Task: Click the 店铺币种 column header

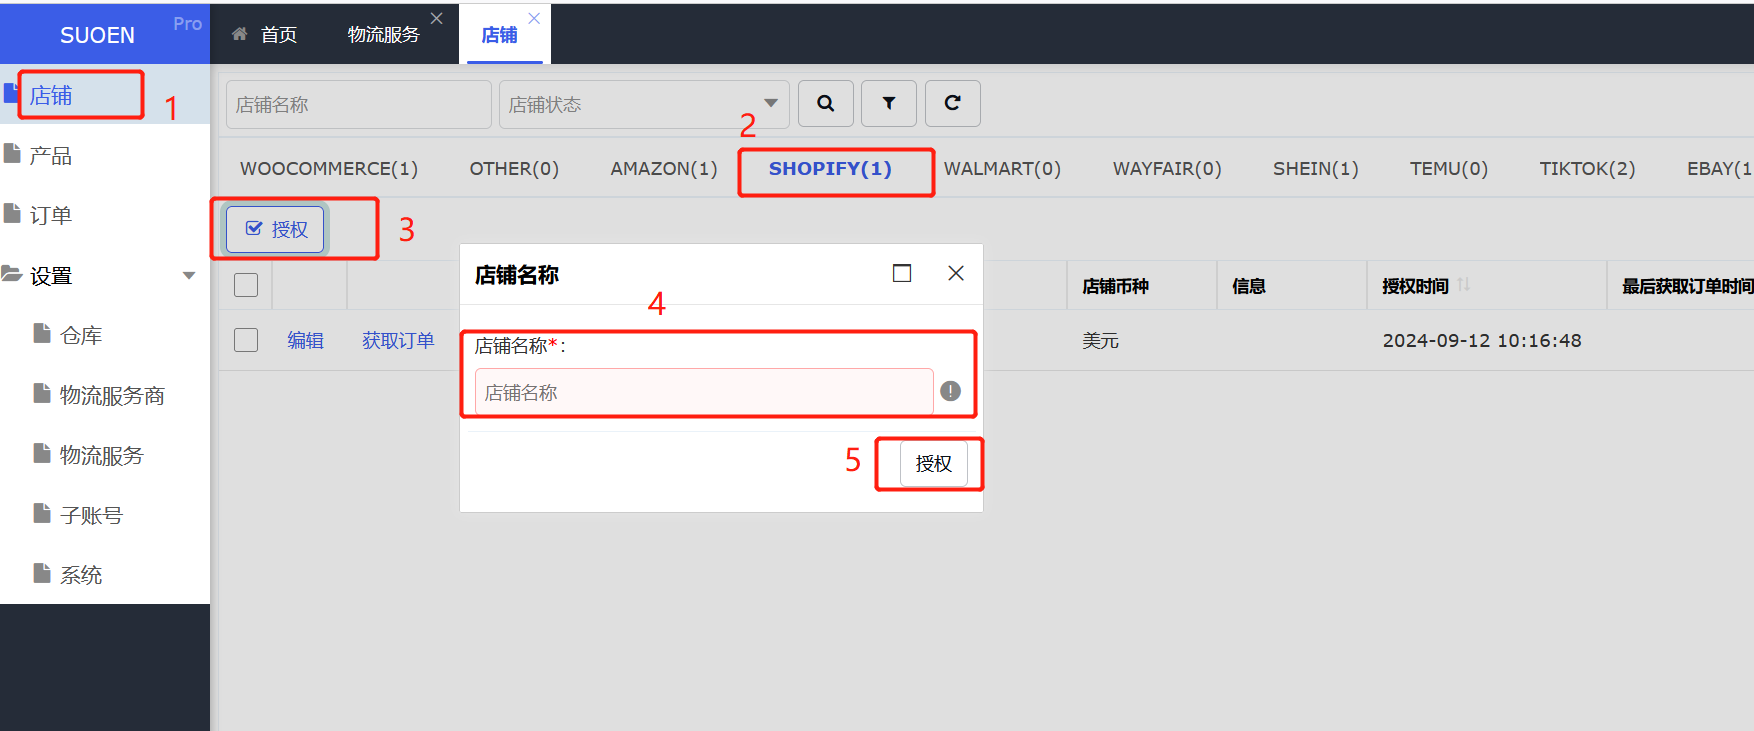Action: 1115,286
